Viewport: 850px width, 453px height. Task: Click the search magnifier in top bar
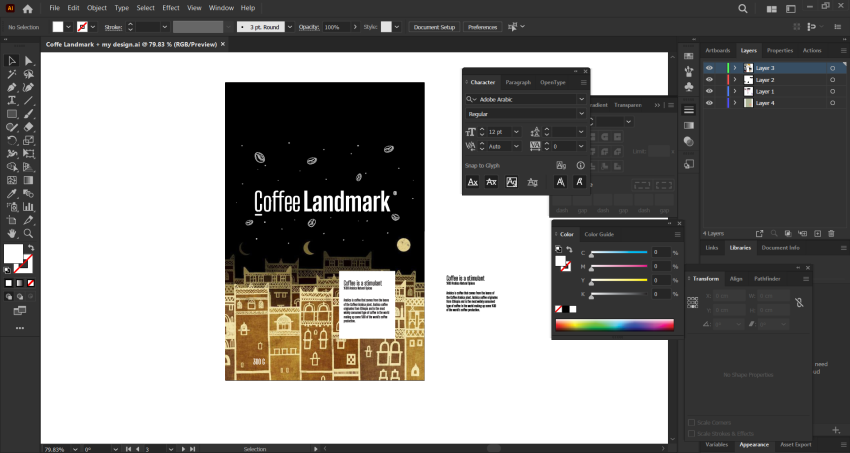742,8
